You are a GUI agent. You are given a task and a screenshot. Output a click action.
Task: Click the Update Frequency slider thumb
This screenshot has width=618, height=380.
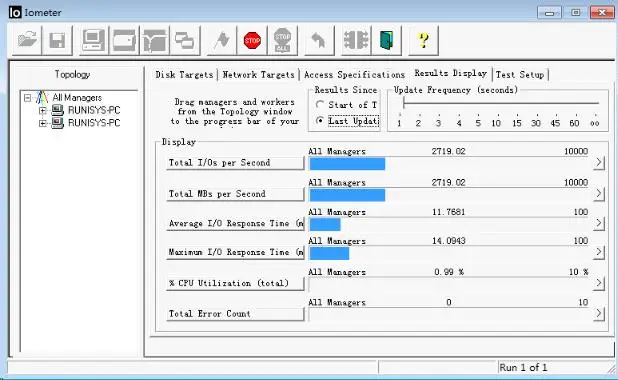coord(404,103)
